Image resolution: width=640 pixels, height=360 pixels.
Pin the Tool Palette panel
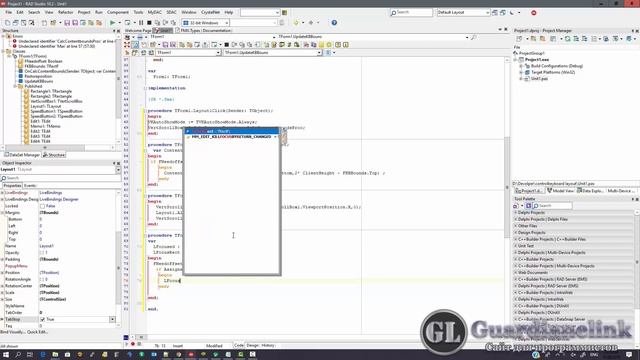click(633, 199)
